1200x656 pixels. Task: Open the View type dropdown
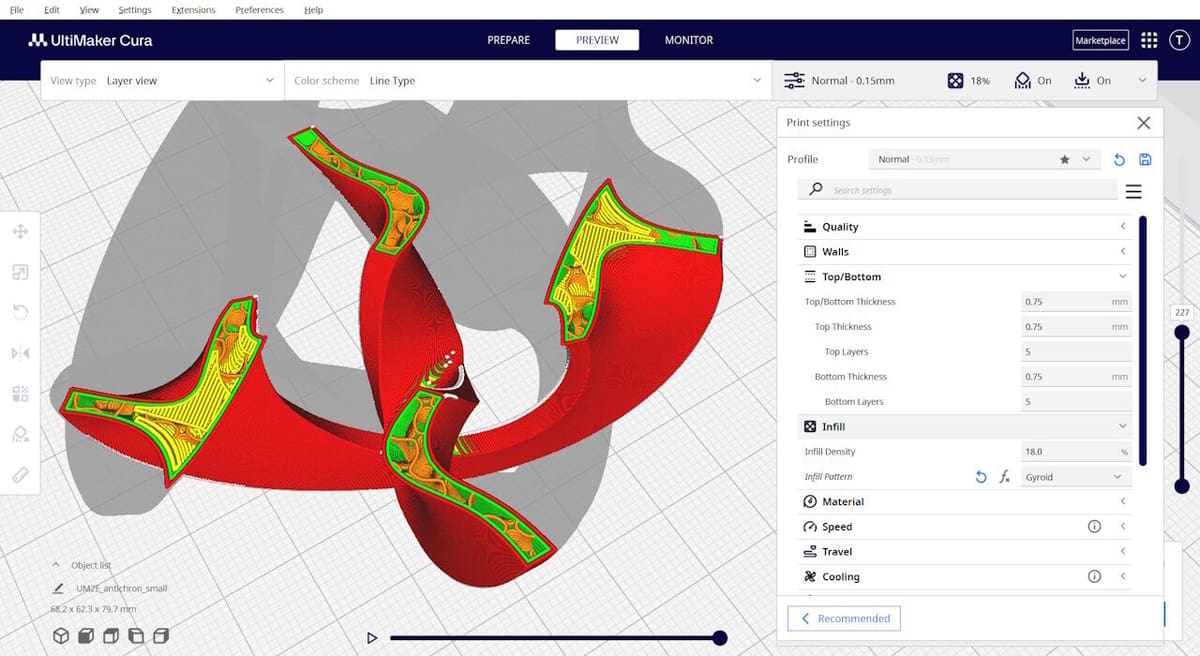pos(162,80)
